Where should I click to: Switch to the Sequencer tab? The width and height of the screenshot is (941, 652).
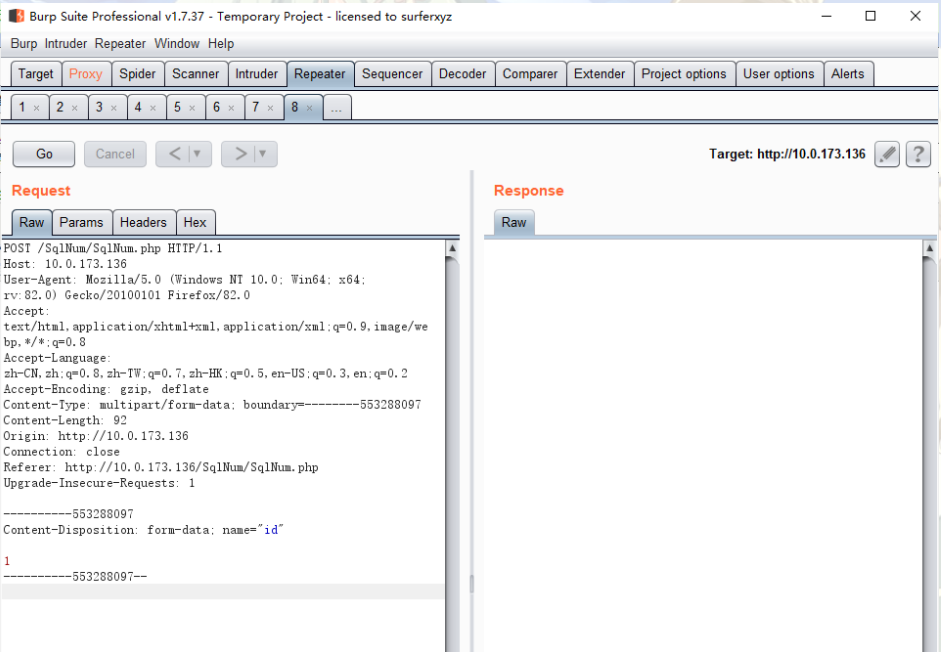pos(392,74)
